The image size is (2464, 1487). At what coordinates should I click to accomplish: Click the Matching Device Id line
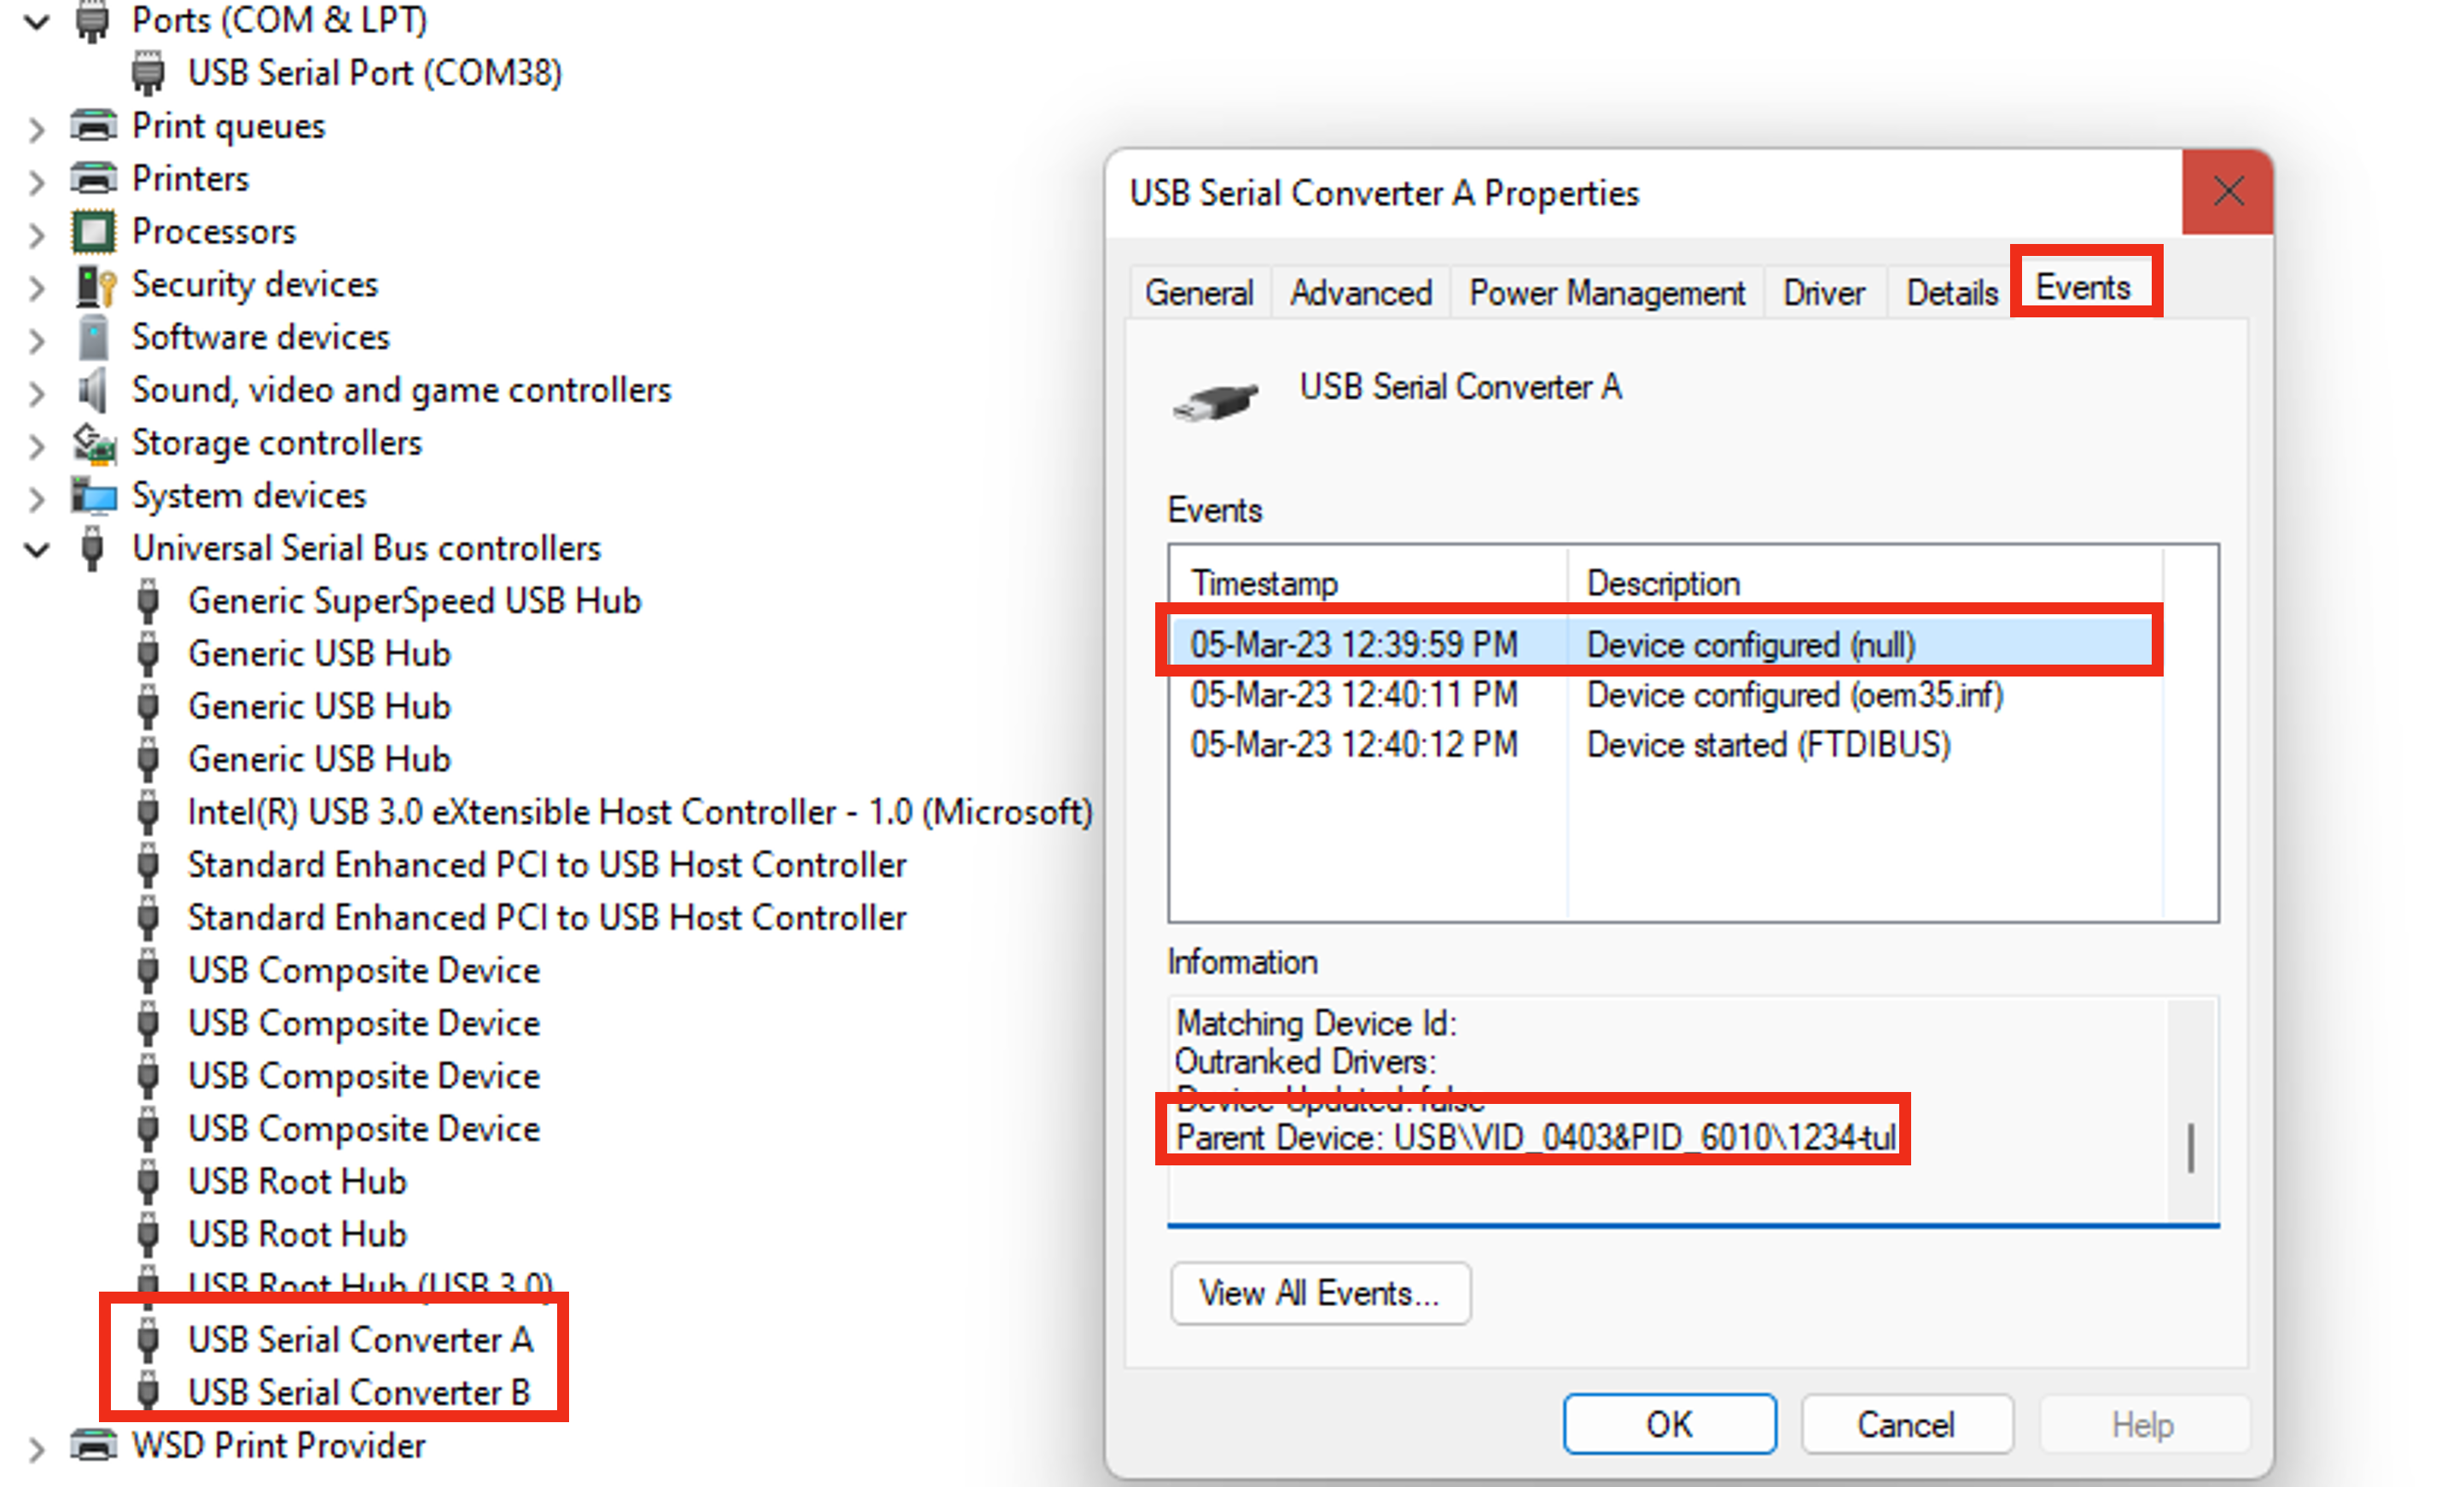coord(1316,1023)
